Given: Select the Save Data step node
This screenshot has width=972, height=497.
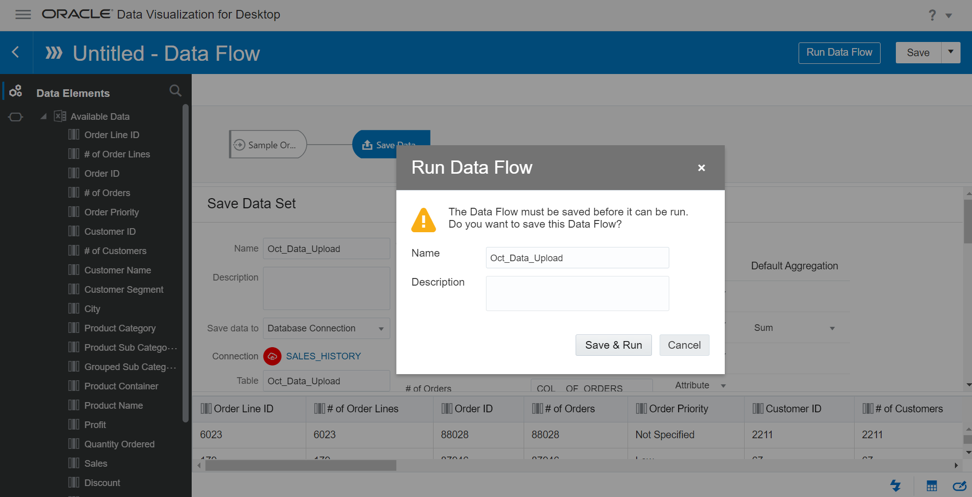Looking at the screenshot, I should [391, 144].
